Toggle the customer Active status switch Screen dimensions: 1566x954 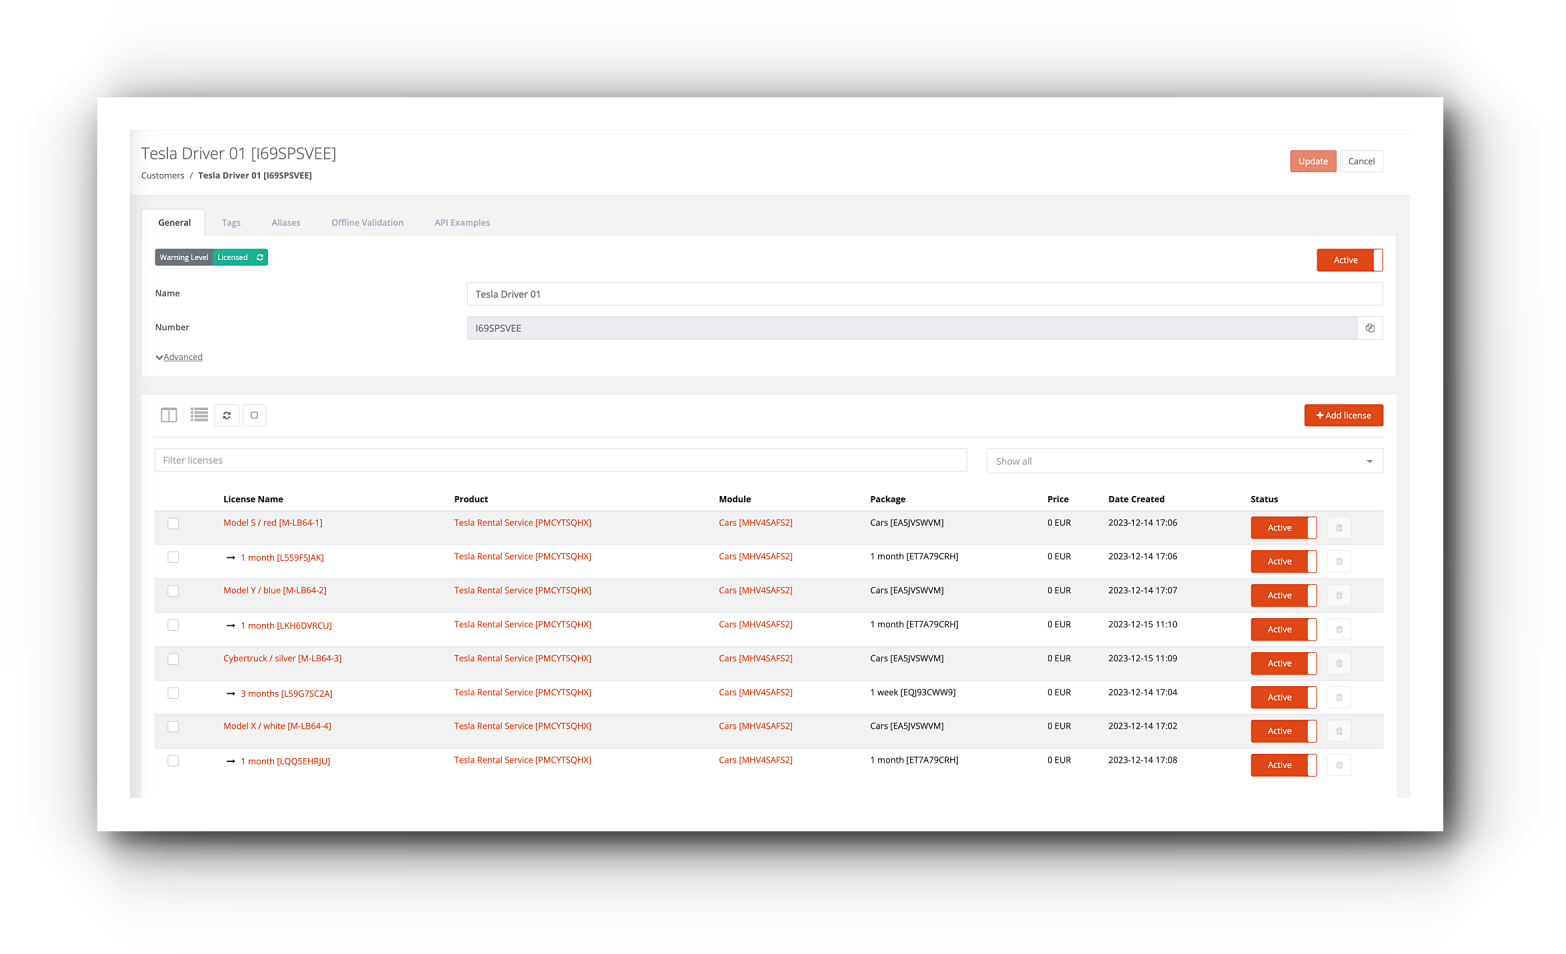pyautogui.click(x=1349, y=260)
